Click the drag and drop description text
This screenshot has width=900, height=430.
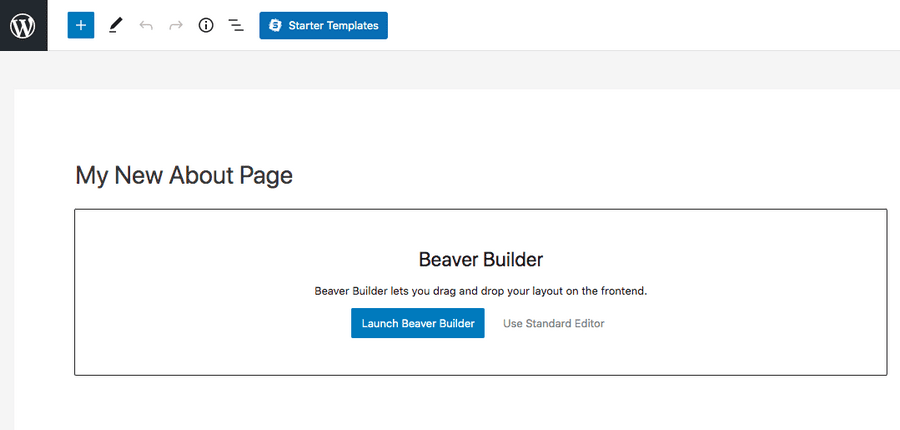click(481, 291)
